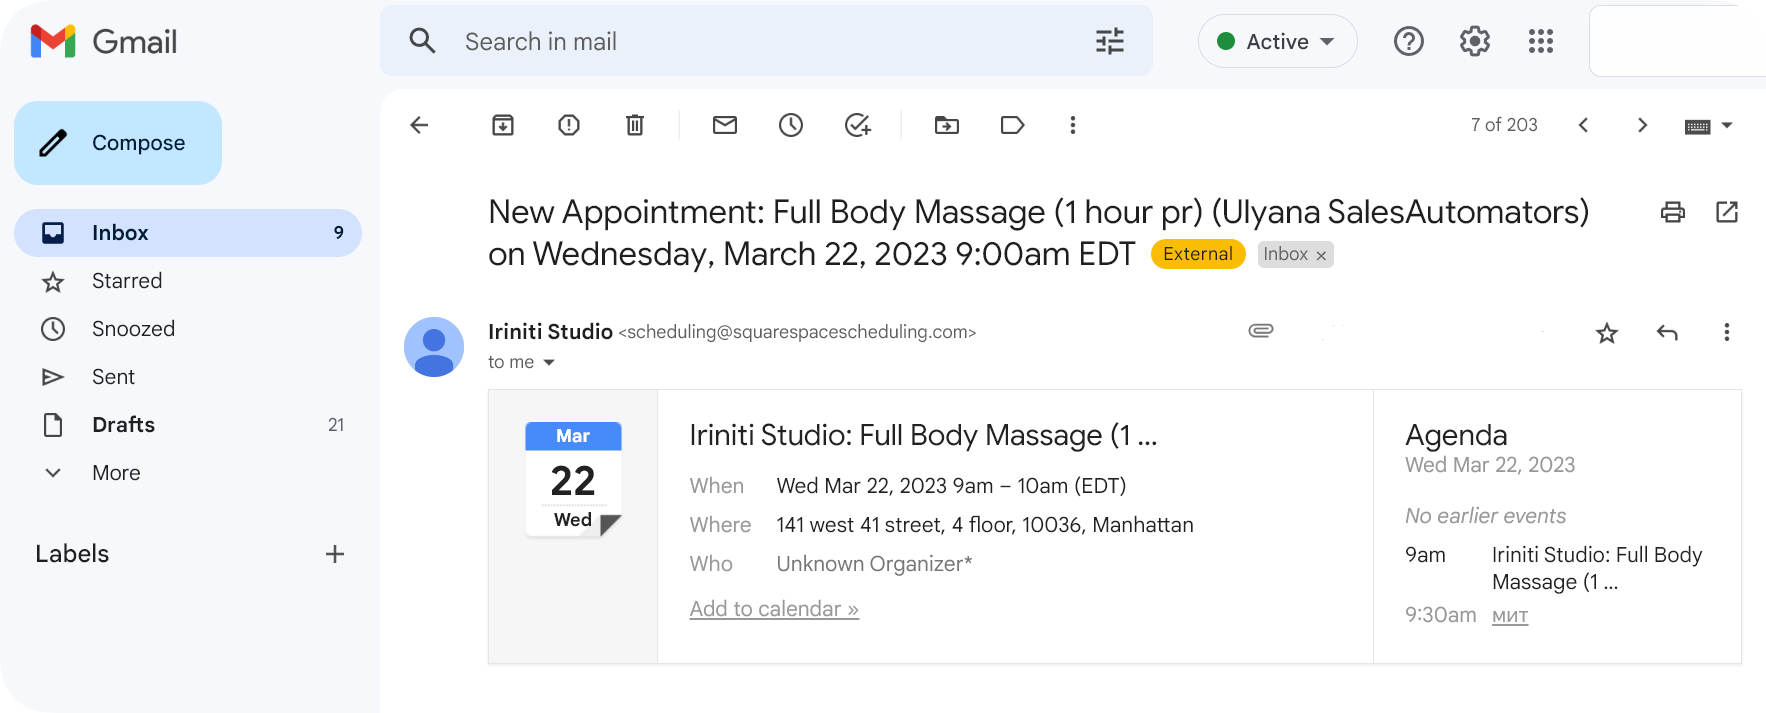This screenshot has height=713, width=1766.
Task: Remove the Inbox label from the email
Action: 1321,256
